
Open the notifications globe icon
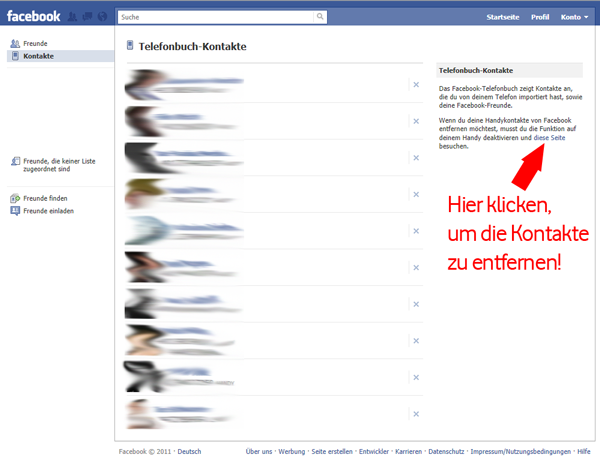[101, 17]
